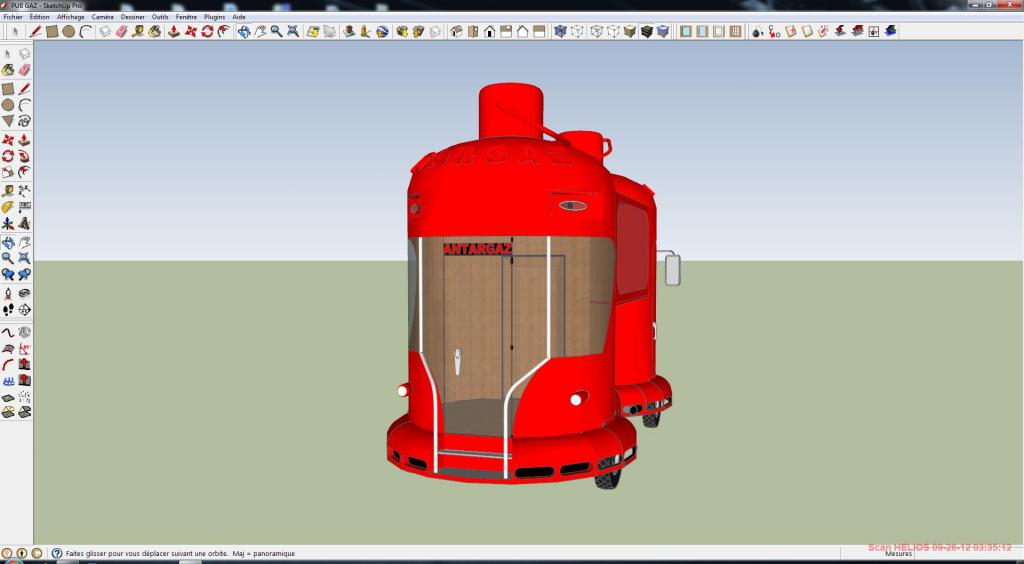Pick the Line pencil tool in top toolbar
Image resolution: width=1024 pixels, height=564 pixels.
click(x=35, y=31)
